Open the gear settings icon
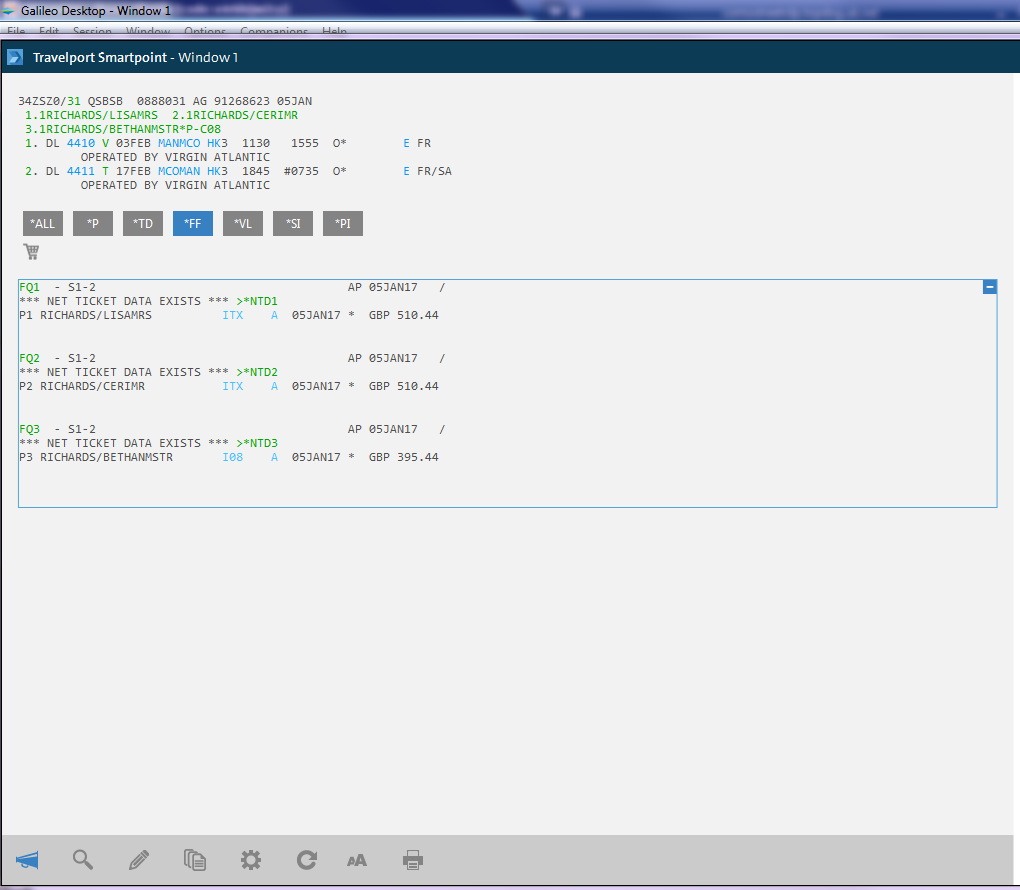 [x=250, y=860]
